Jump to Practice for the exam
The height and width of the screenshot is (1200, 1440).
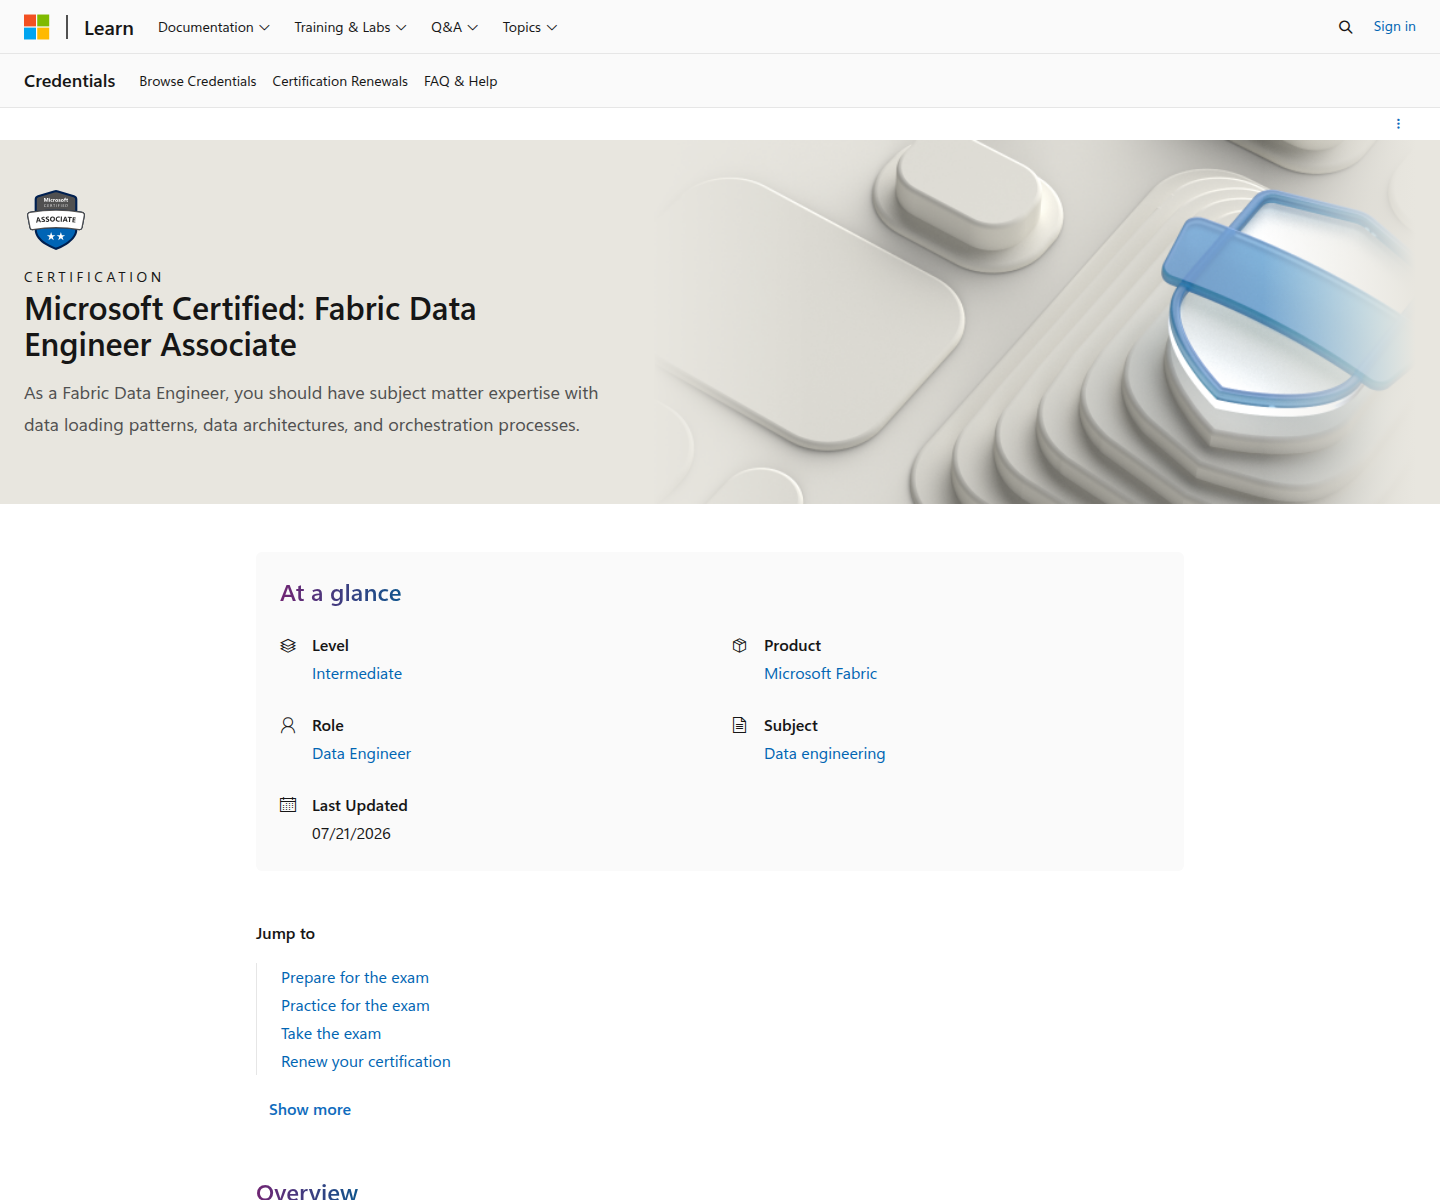point(355,1006)
